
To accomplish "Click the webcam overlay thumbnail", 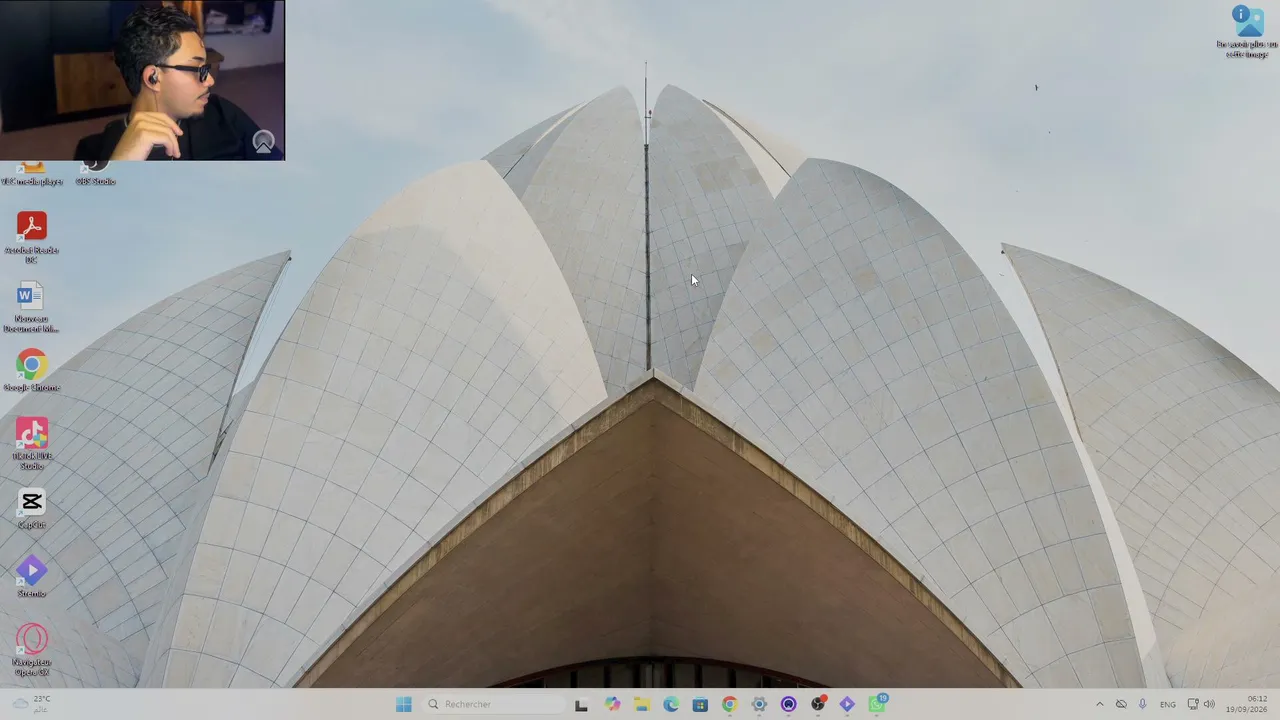I will tap(142, 80).
